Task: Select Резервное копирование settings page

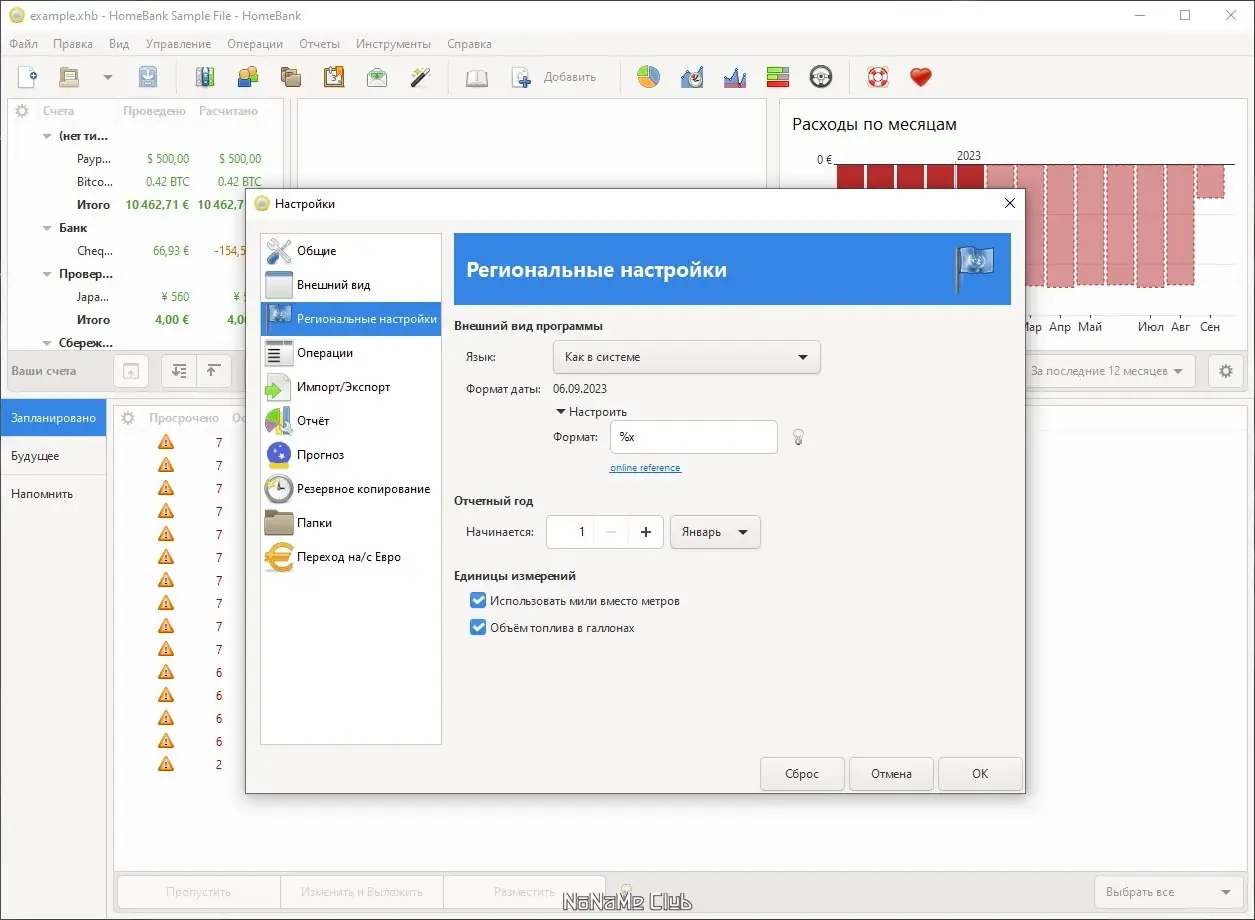Action: pyautogui.click(x=351, y=489)
